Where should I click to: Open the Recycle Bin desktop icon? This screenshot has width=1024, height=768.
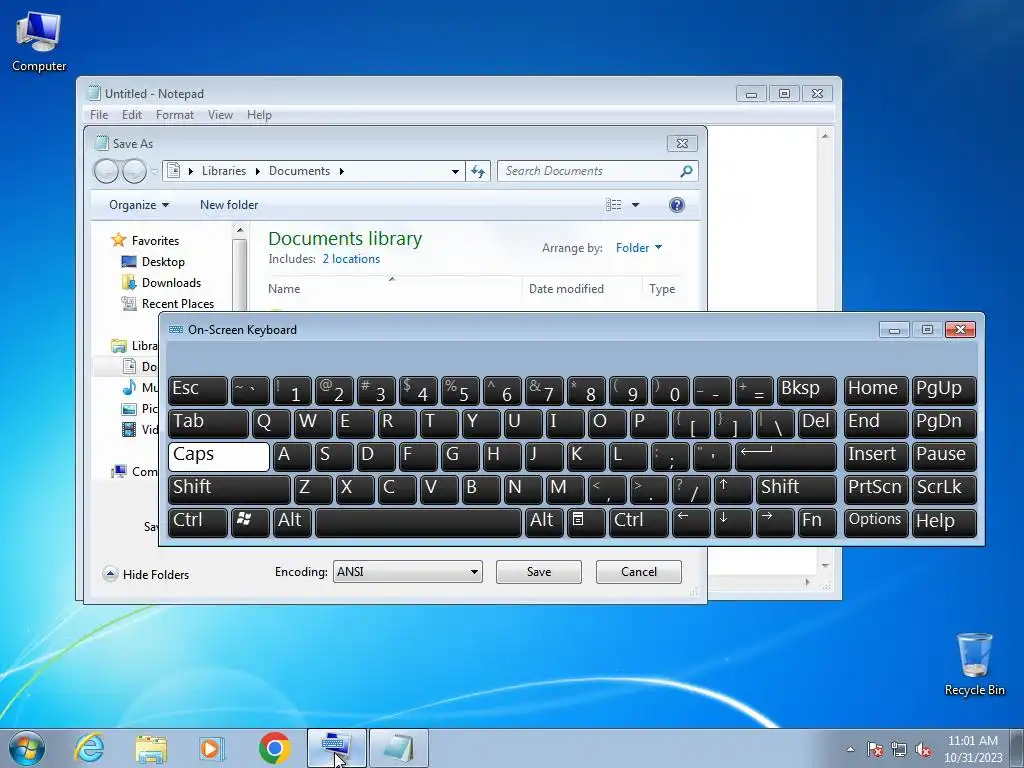click(x=974, y=663)
